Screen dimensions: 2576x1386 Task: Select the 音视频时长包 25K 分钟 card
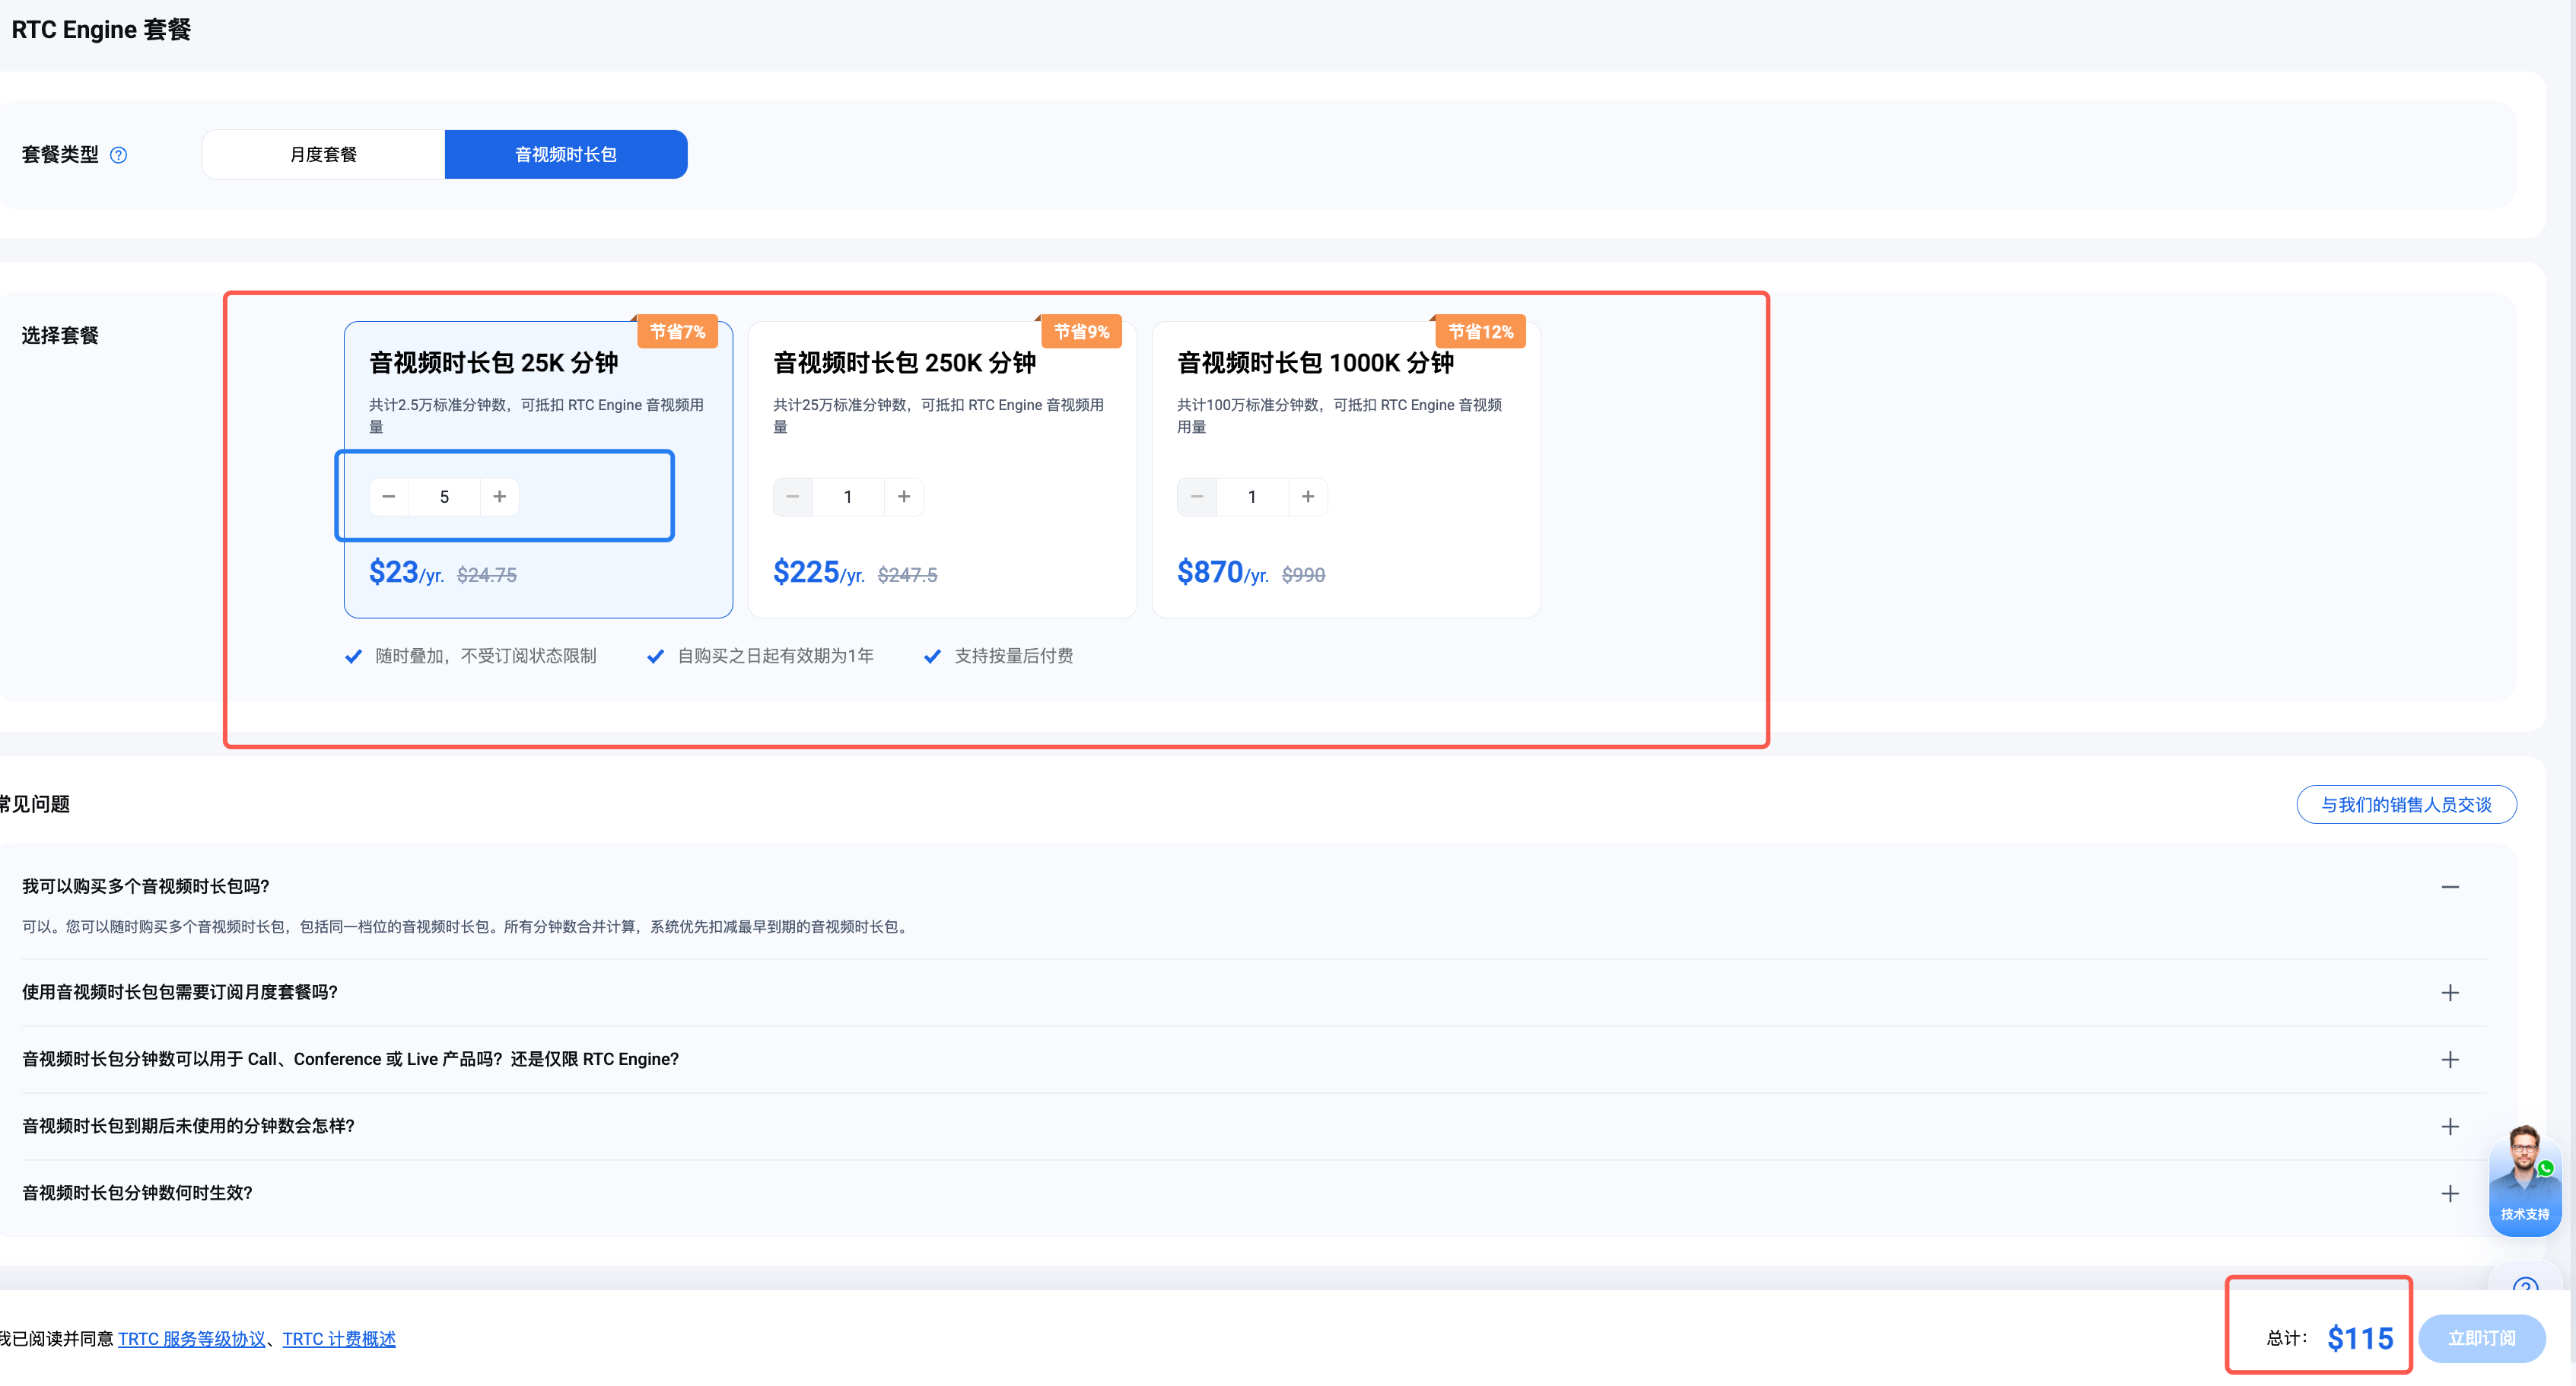click(538, 469)
